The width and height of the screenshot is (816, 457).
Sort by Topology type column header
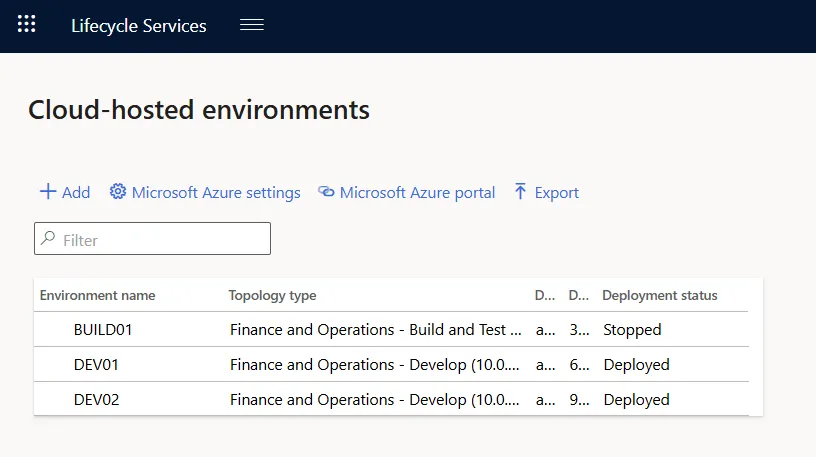(x=272, y=296)
